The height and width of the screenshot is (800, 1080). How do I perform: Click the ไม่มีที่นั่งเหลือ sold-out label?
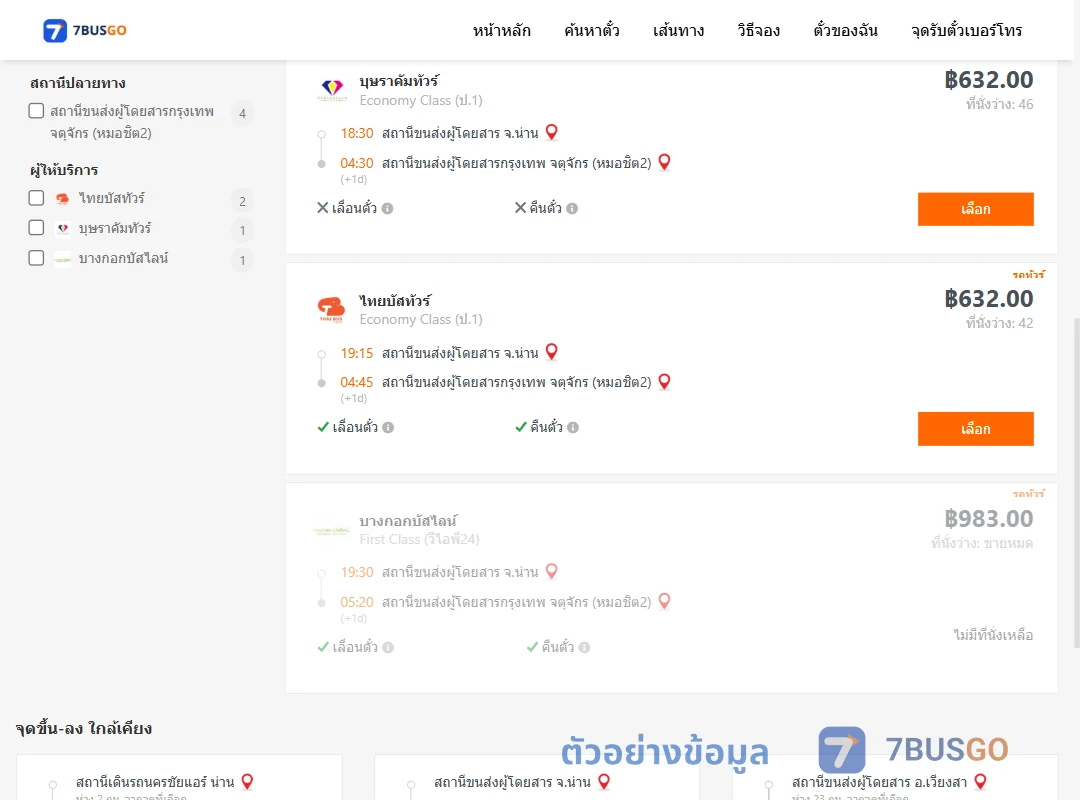pos(993,635)
